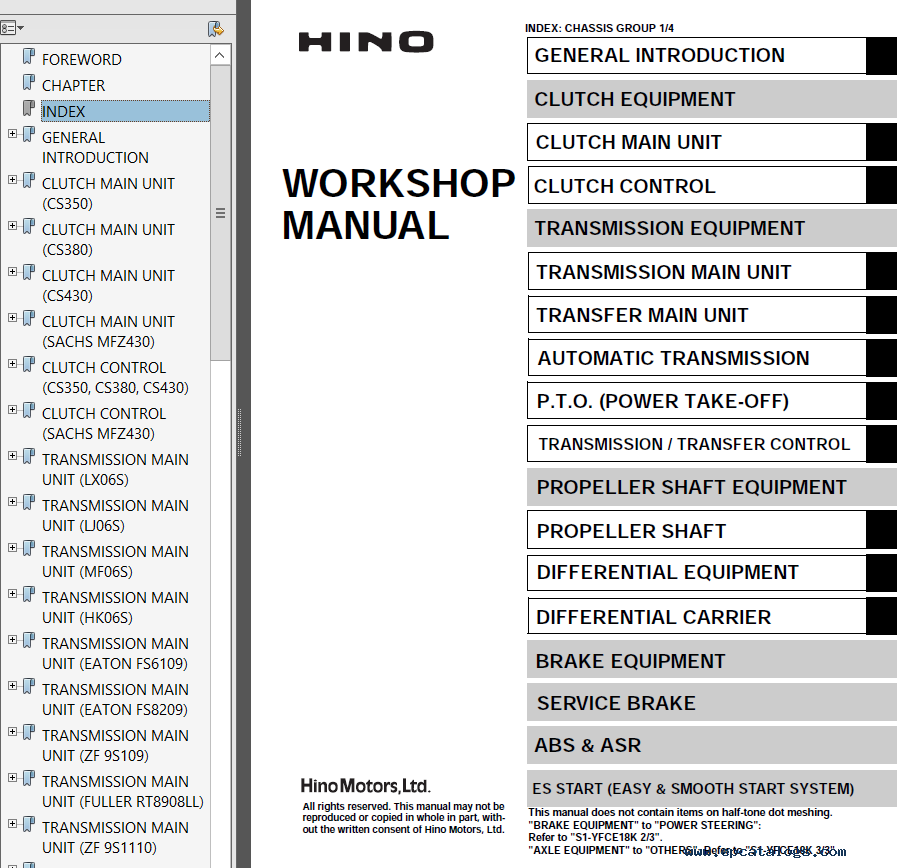Expand TRANSMISSION MAIN UNIT (LX06S) bookmark
Screen dimensions: 897x868
point(13,456)
